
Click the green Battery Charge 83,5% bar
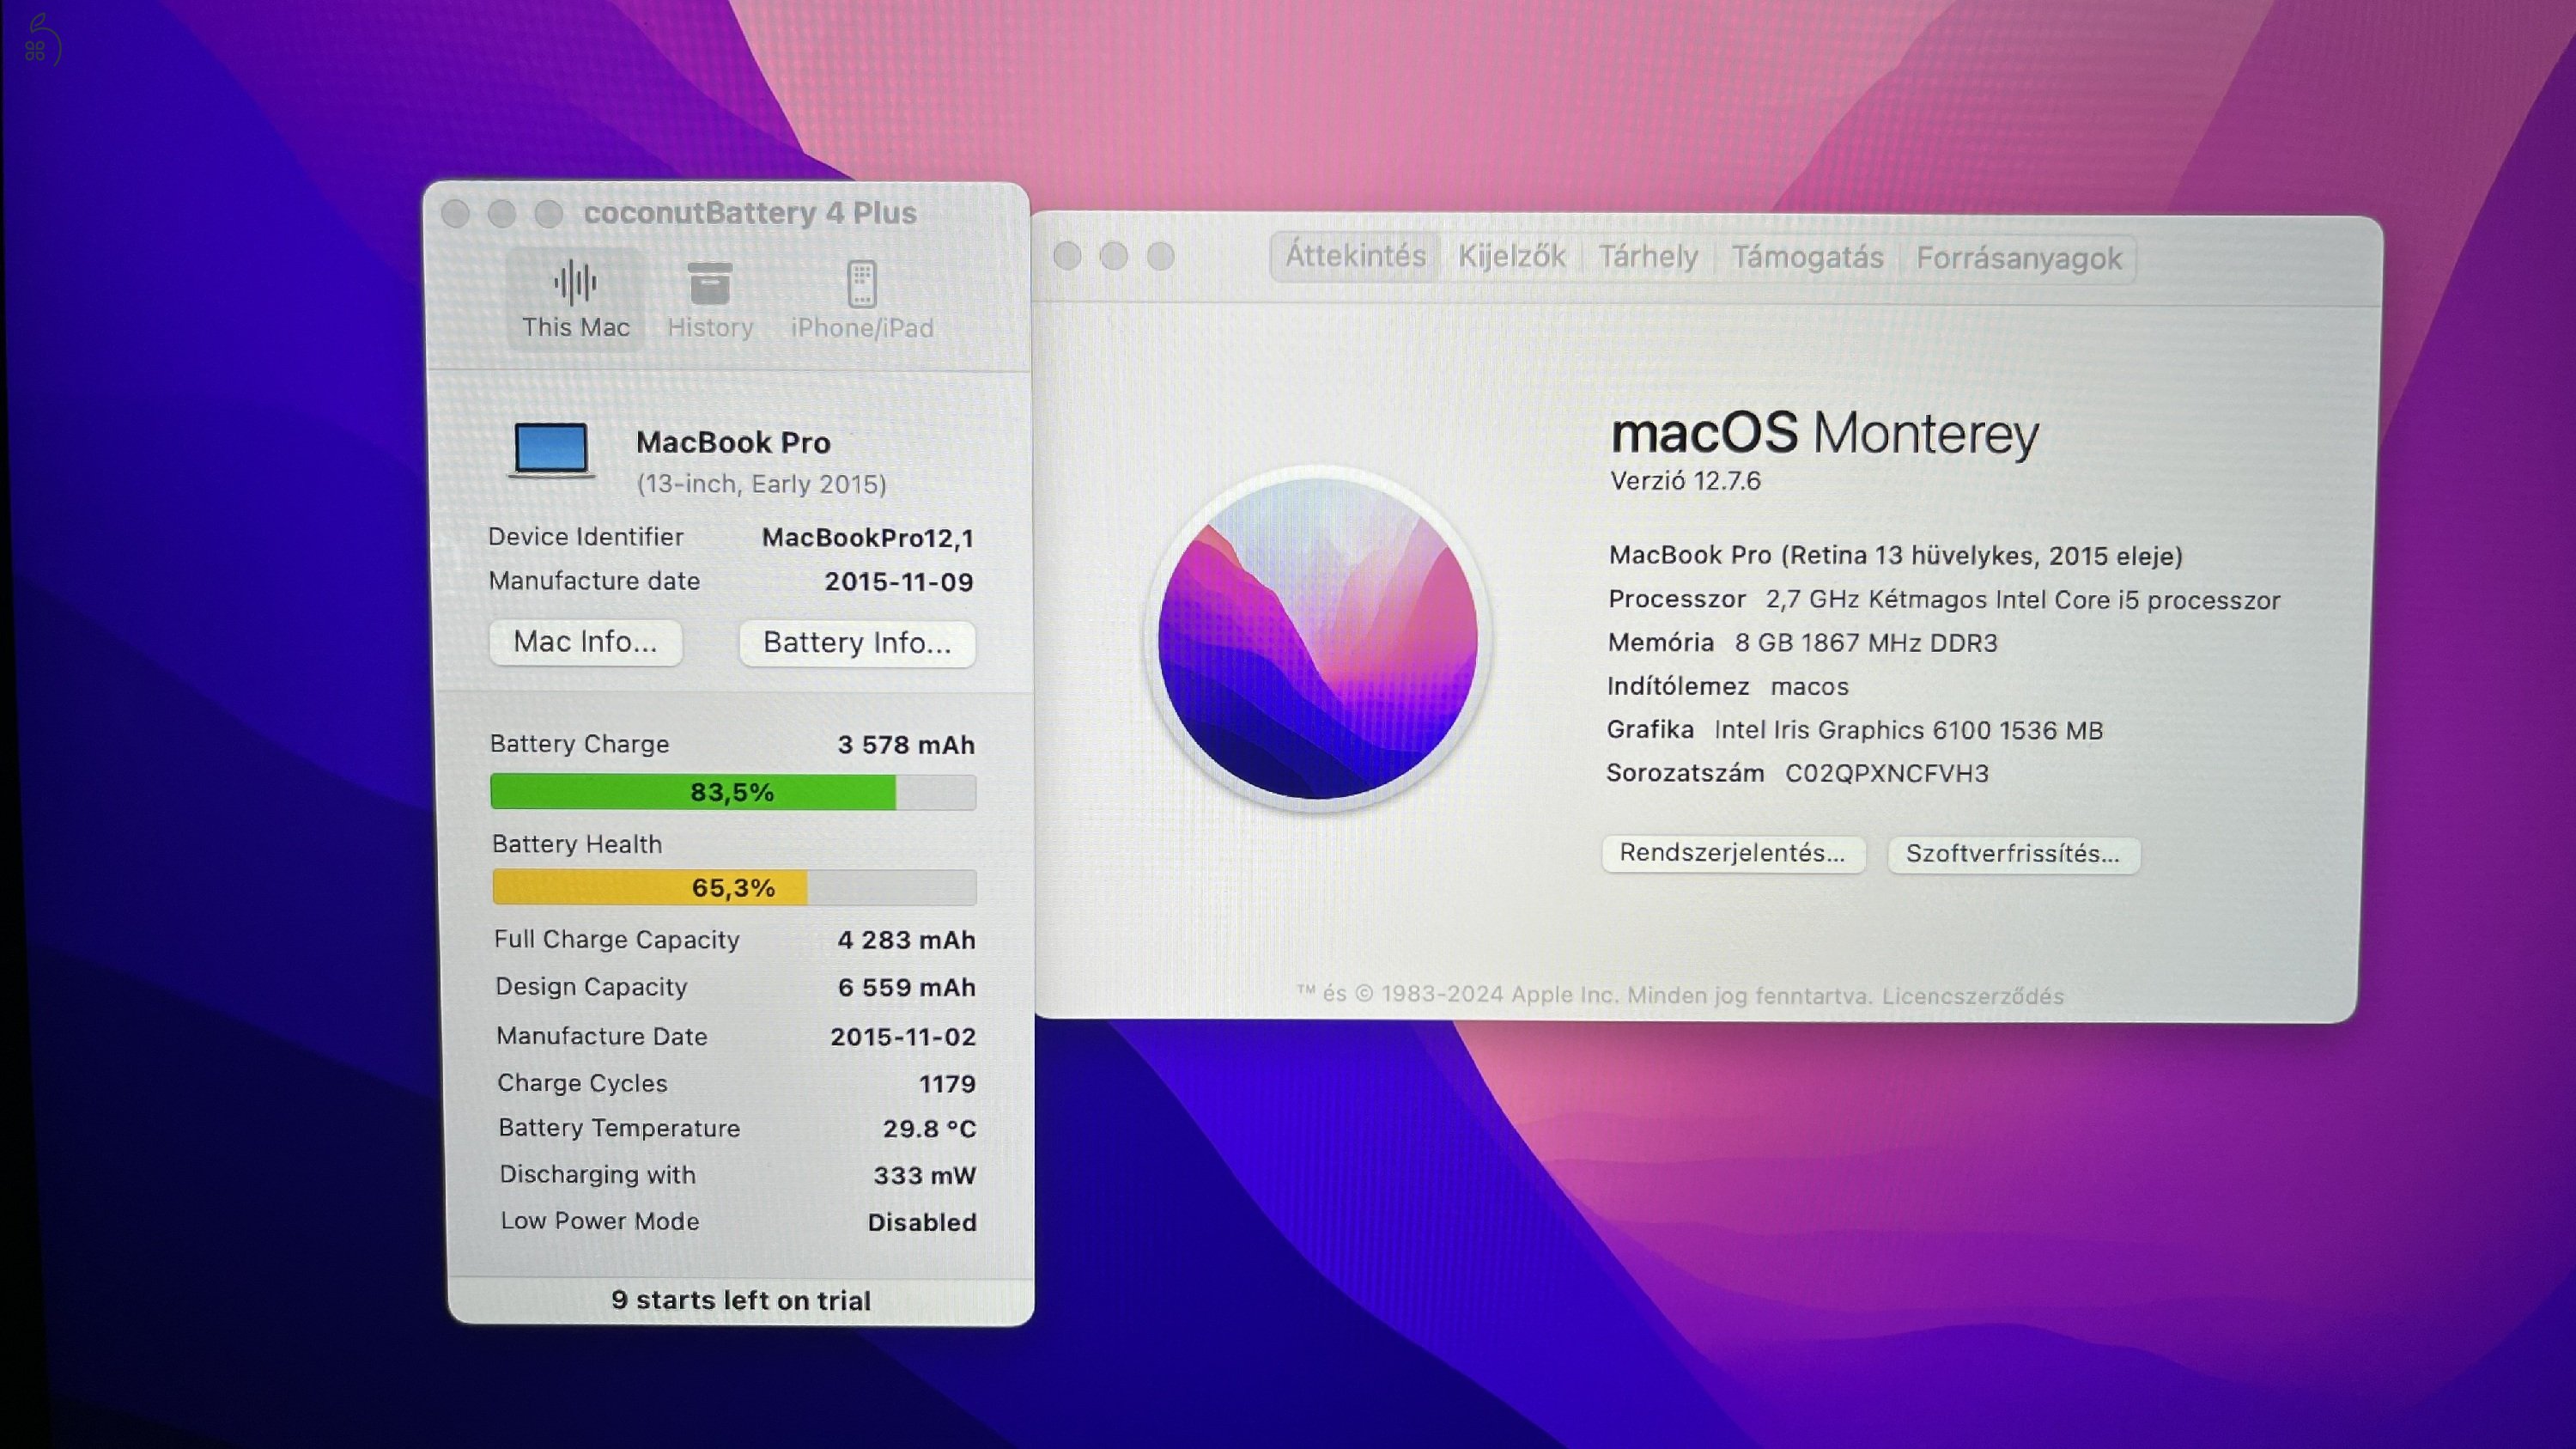tap(733, 792)
